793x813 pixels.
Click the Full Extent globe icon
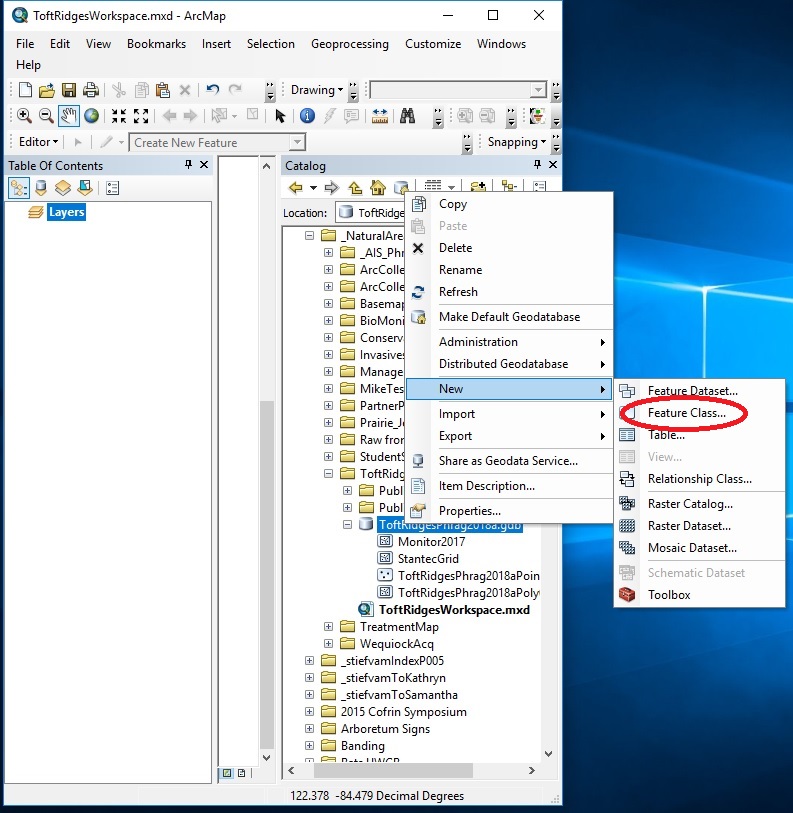coord(92,116)
